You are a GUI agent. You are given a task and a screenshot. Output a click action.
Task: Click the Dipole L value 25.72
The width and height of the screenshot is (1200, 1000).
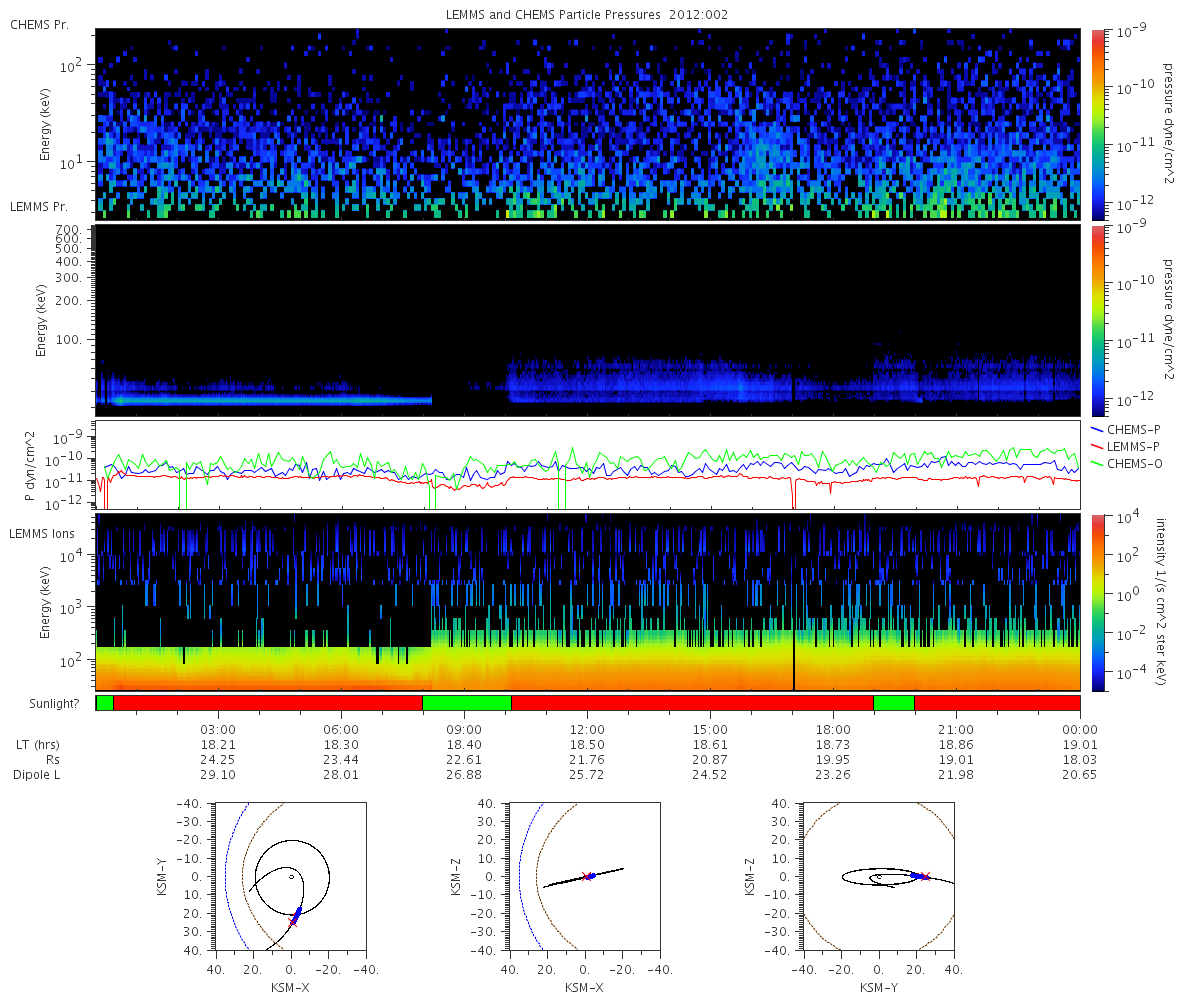587,775
